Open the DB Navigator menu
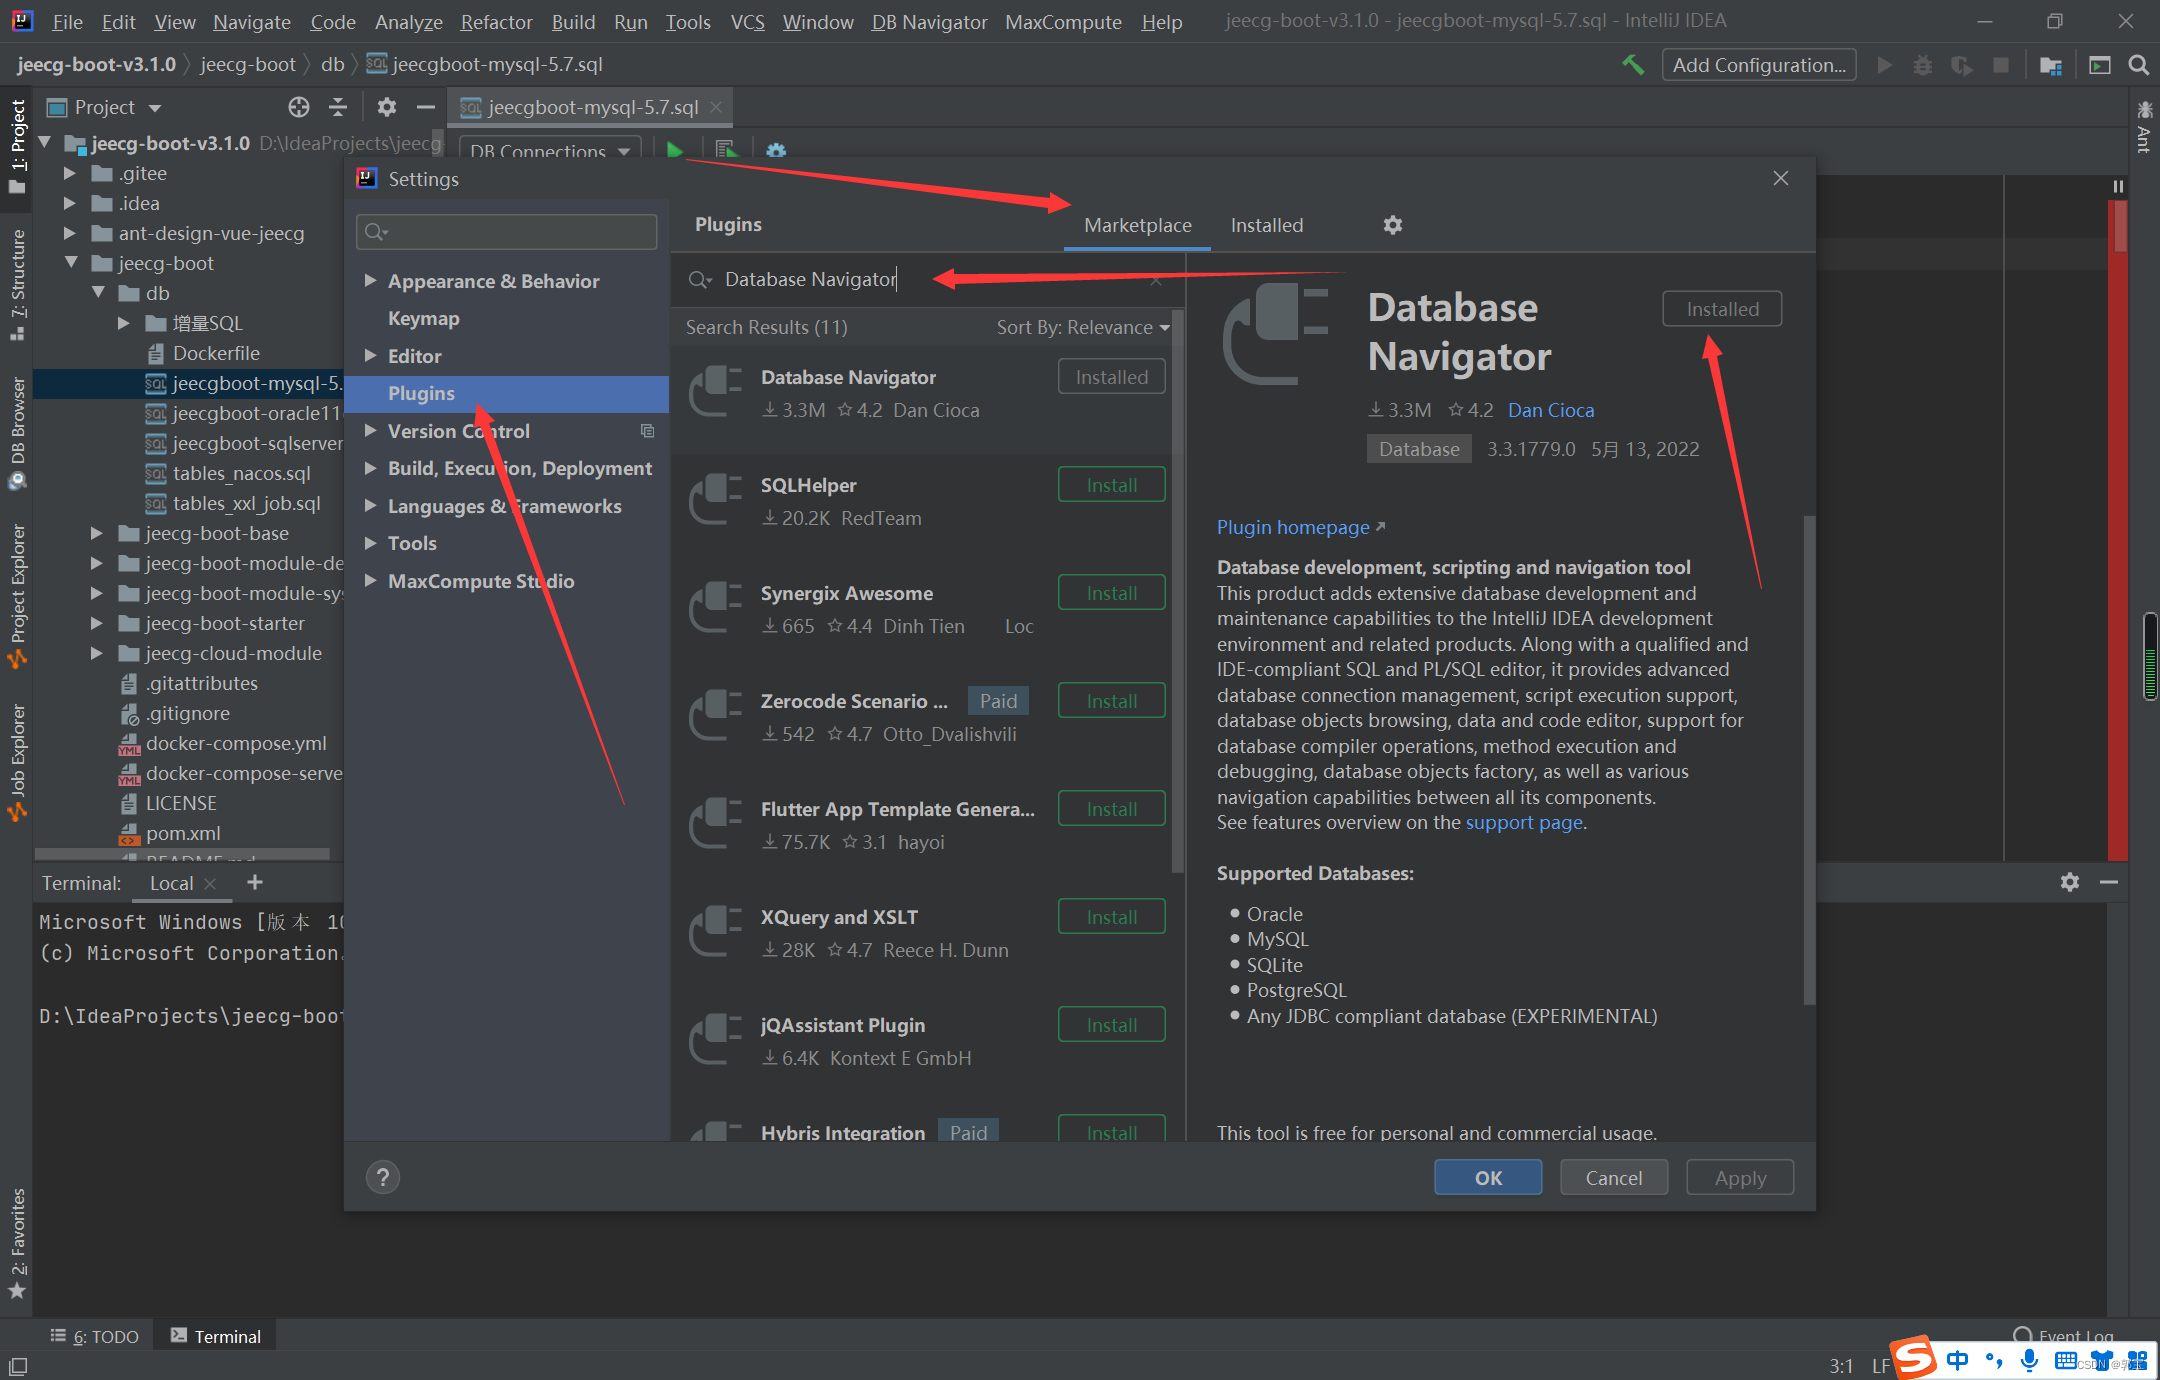2160x1380 pixels. click(928, 21)
